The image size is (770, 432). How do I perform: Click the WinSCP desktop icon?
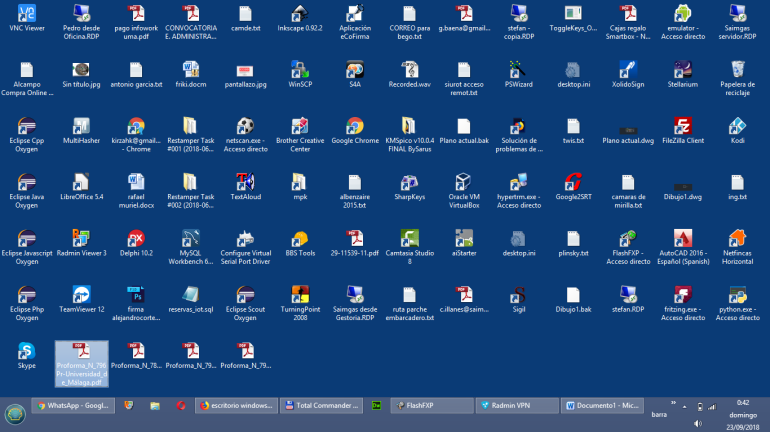(299, 70)
